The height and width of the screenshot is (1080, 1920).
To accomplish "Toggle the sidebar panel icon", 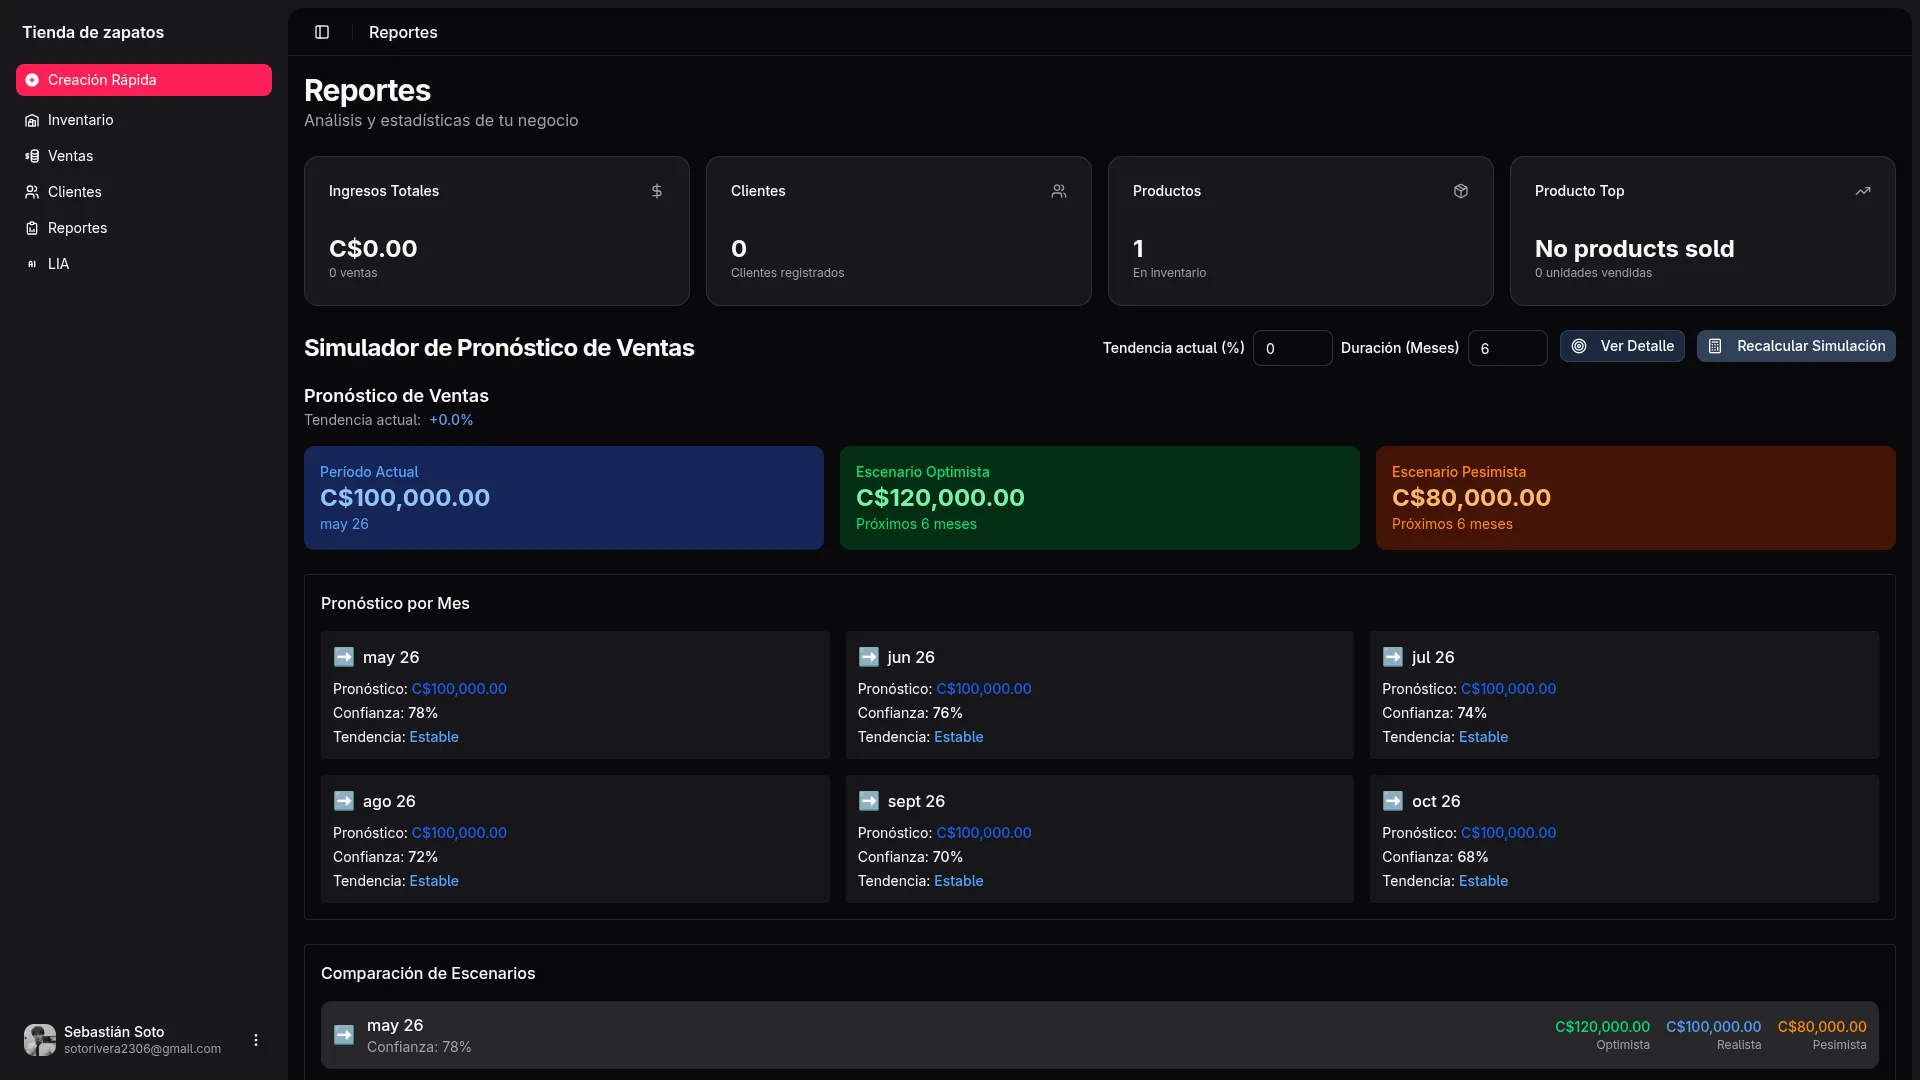I will pos(322,32).
